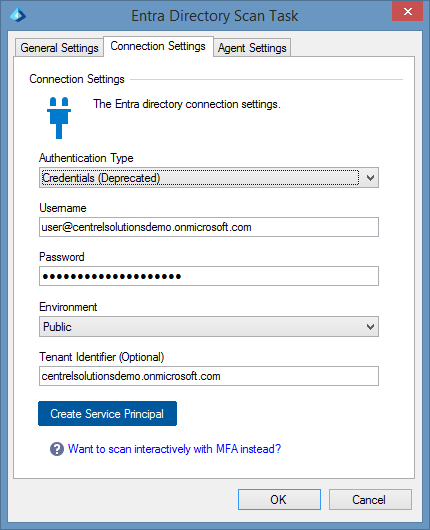Click the question mark help icon
430x530 pixels.
click(x=57, y=449)
